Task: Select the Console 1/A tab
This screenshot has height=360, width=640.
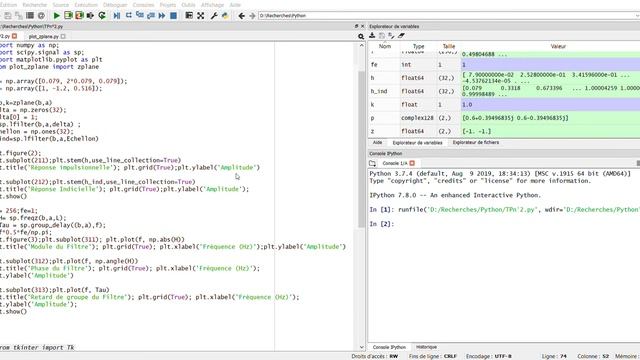Action: click(x=395, y=163)
